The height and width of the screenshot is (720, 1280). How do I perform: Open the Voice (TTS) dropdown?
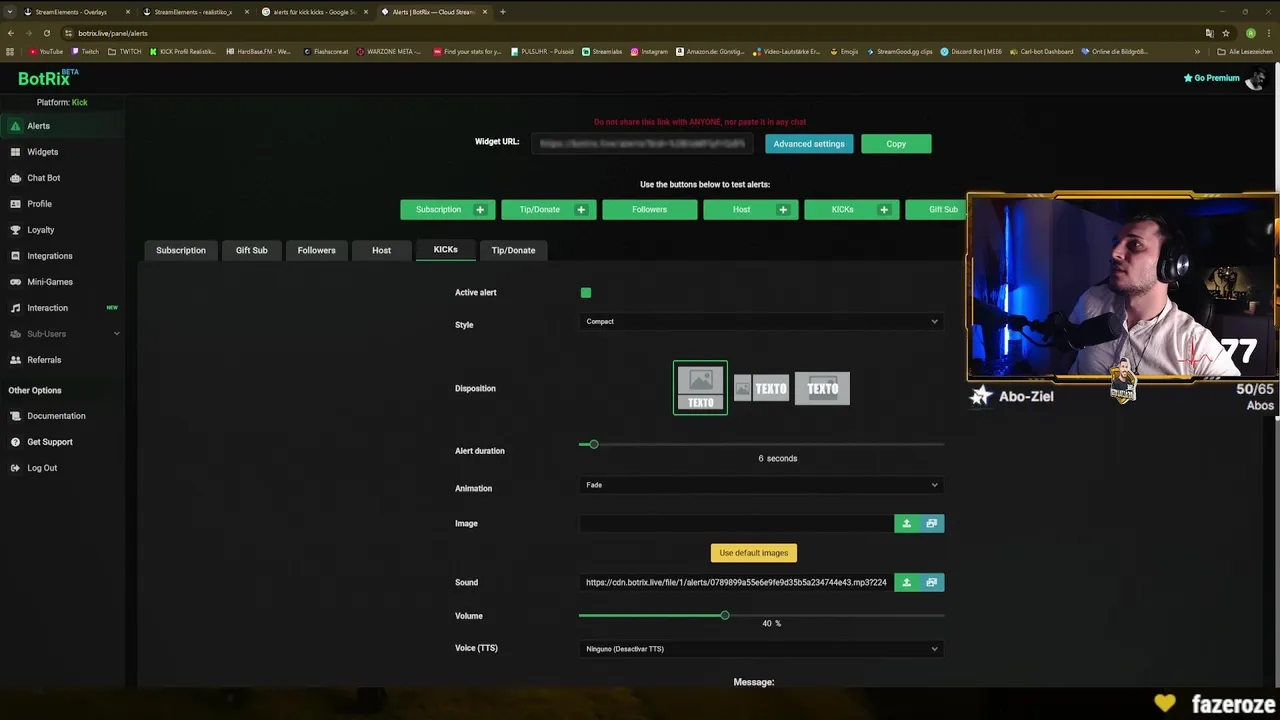click(762, 649)
